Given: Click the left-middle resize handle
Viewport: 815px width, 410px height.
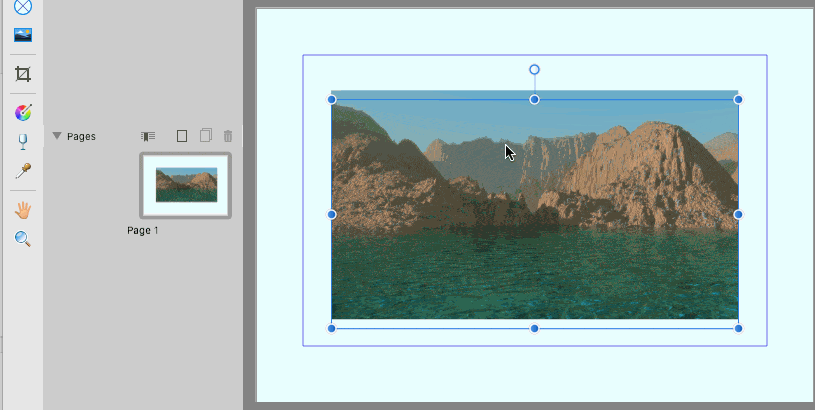Looking at the screenshot, I should pyautogui.click(x=332, y=214).
